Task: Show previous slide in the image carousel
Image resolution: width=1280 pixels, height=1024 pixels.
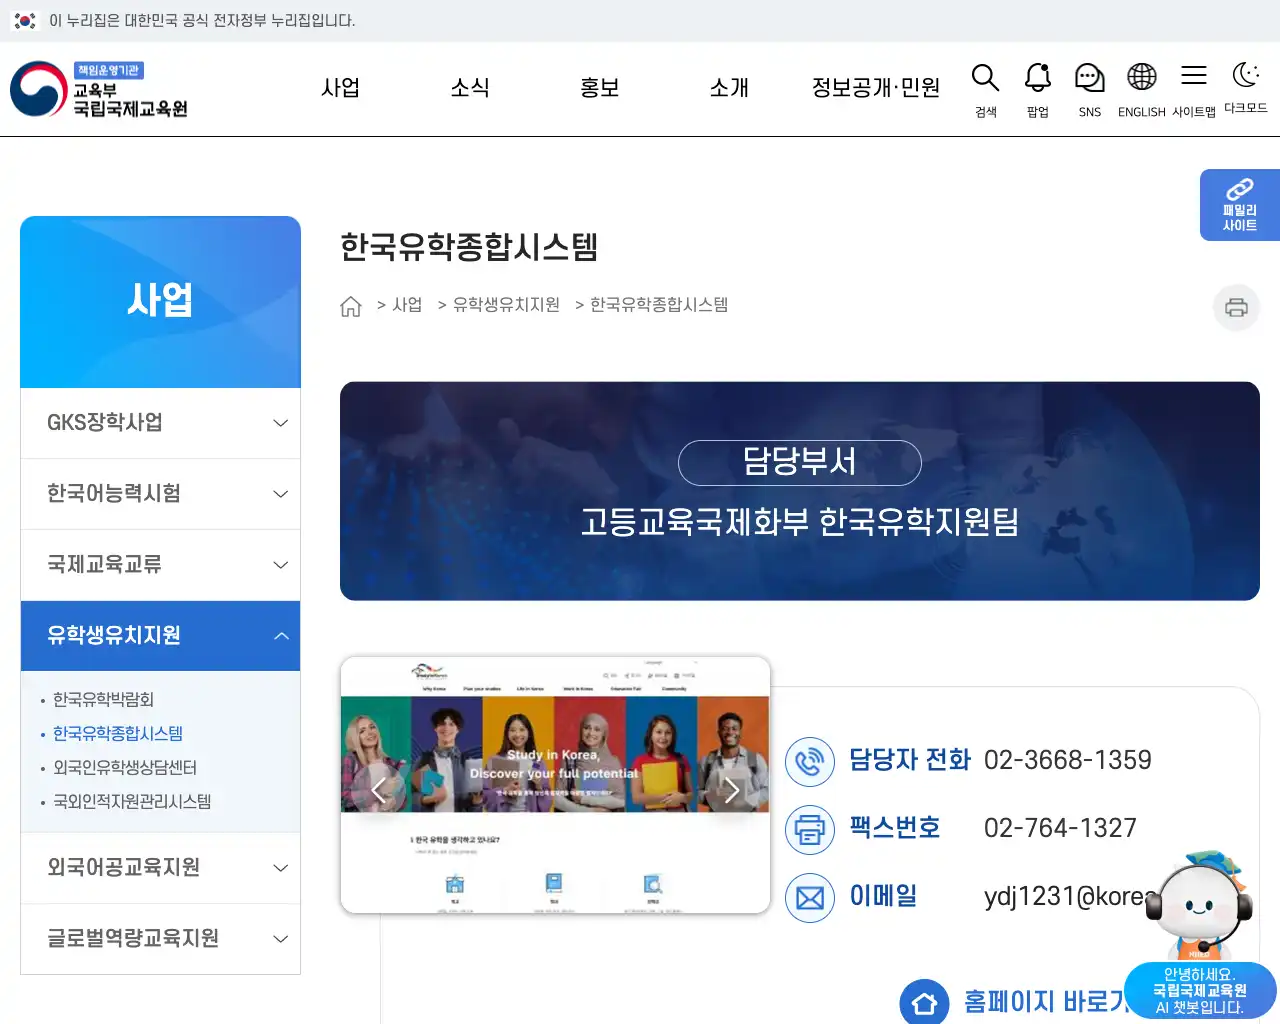Action: tap(378, 790)
